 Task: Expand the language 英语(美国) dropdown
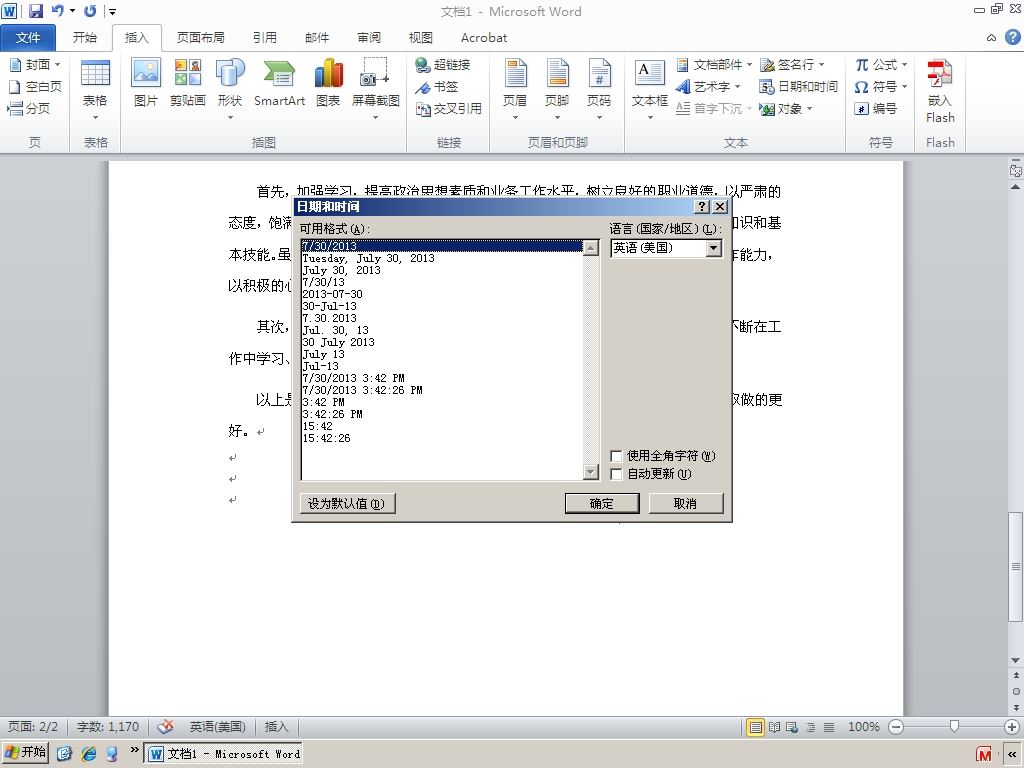pos(714,248)
